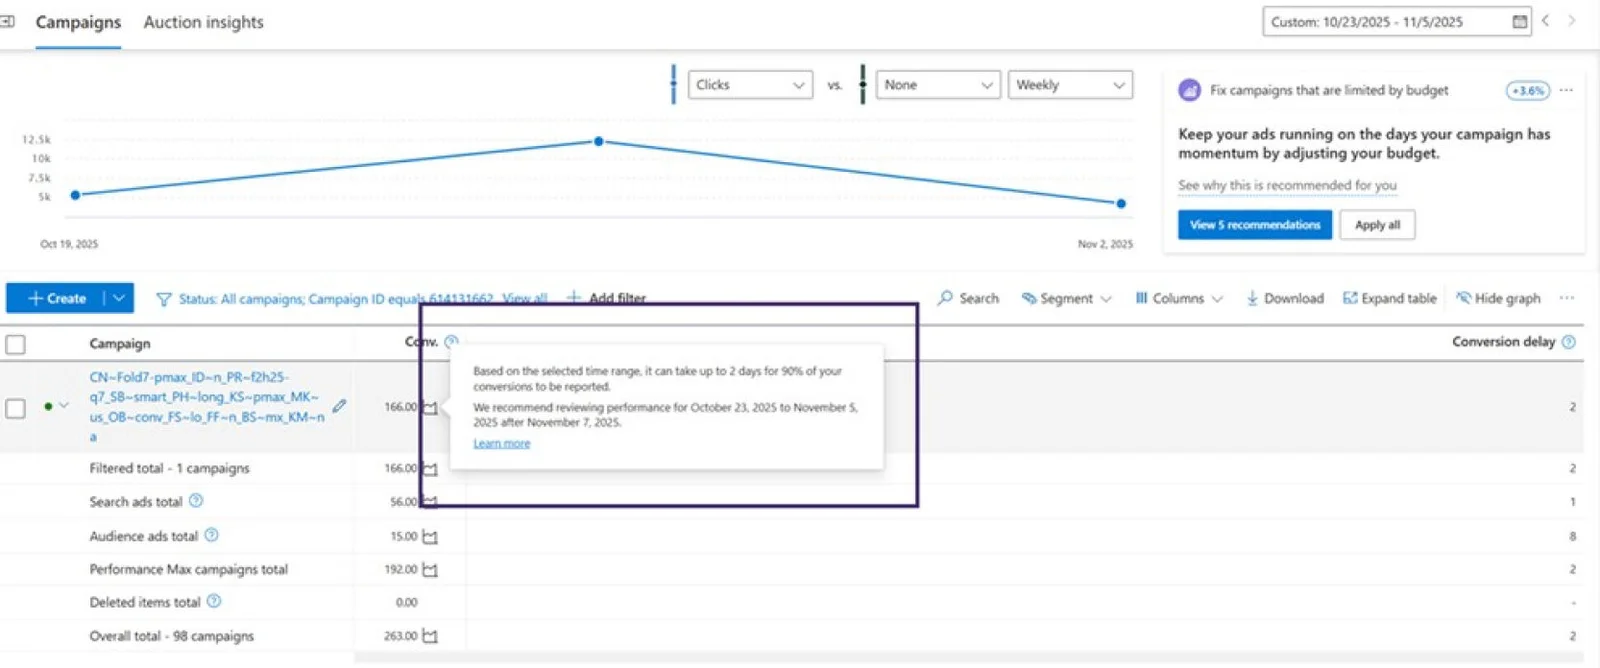Image resolution: width=1600 pixels, height=668 pixels.
Task: Expand the Weekly interval dropdown
Action: [x=1069, y=85]
